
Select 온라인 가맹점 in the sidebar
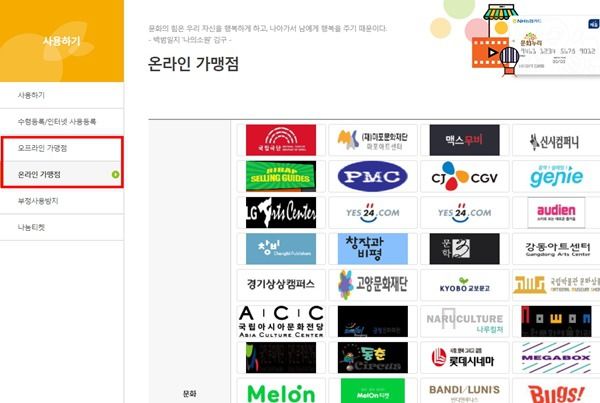[62, 175]
